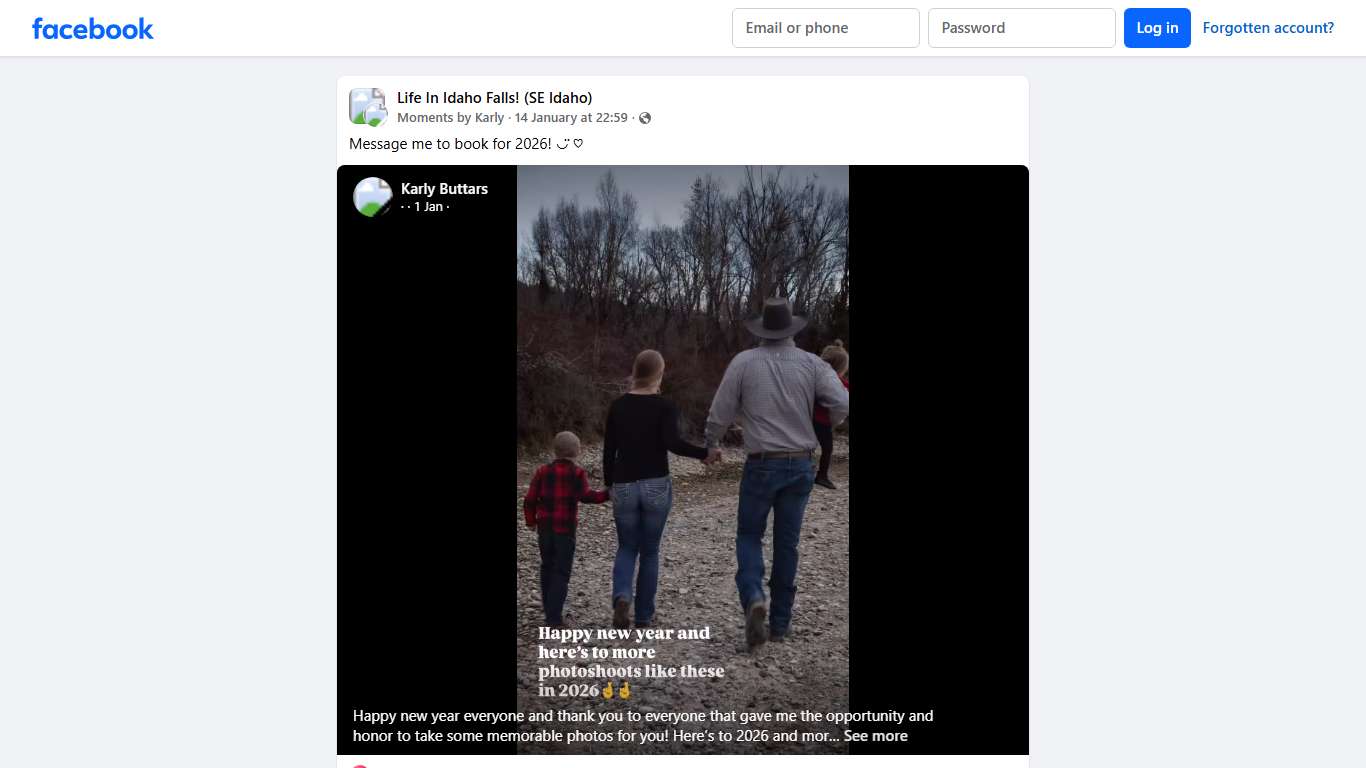Focus the Email or phone field

tap(825, 28)
